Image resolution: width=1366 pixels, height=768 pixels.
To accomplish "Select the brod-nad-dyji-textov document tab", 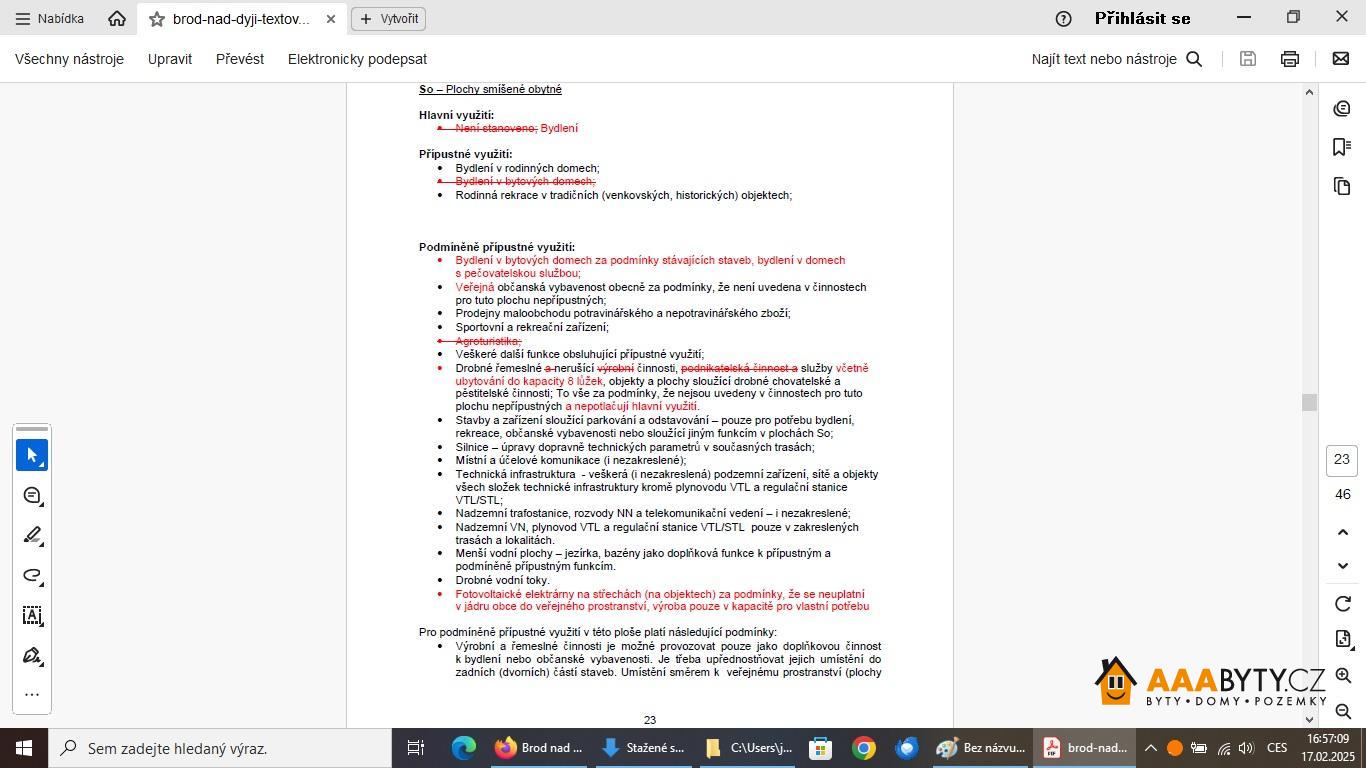I will tap(241, 19).
